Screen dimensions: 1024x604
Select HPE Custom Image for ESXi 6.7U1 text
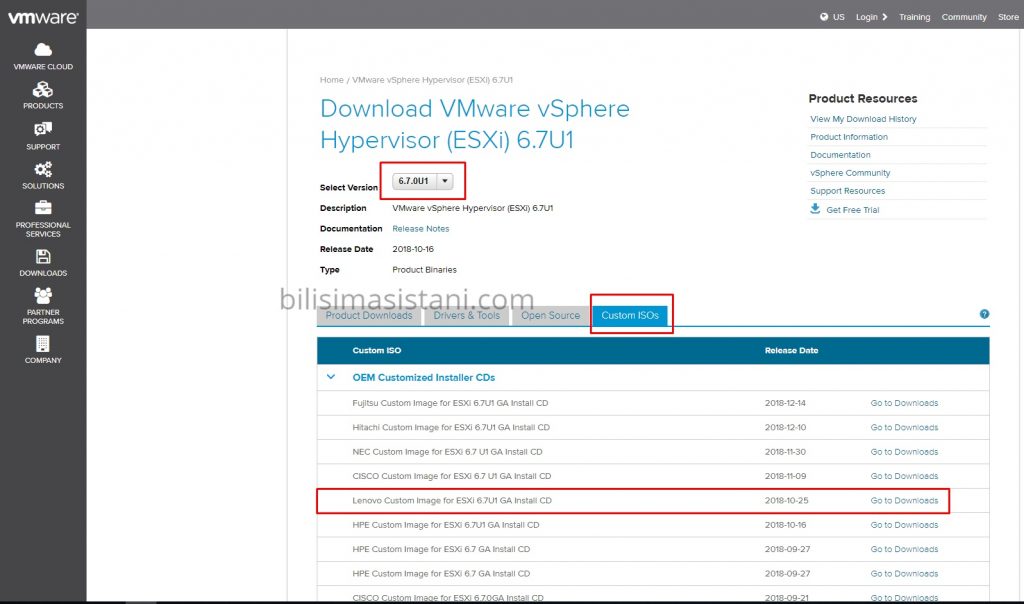(x=445, y=525)
